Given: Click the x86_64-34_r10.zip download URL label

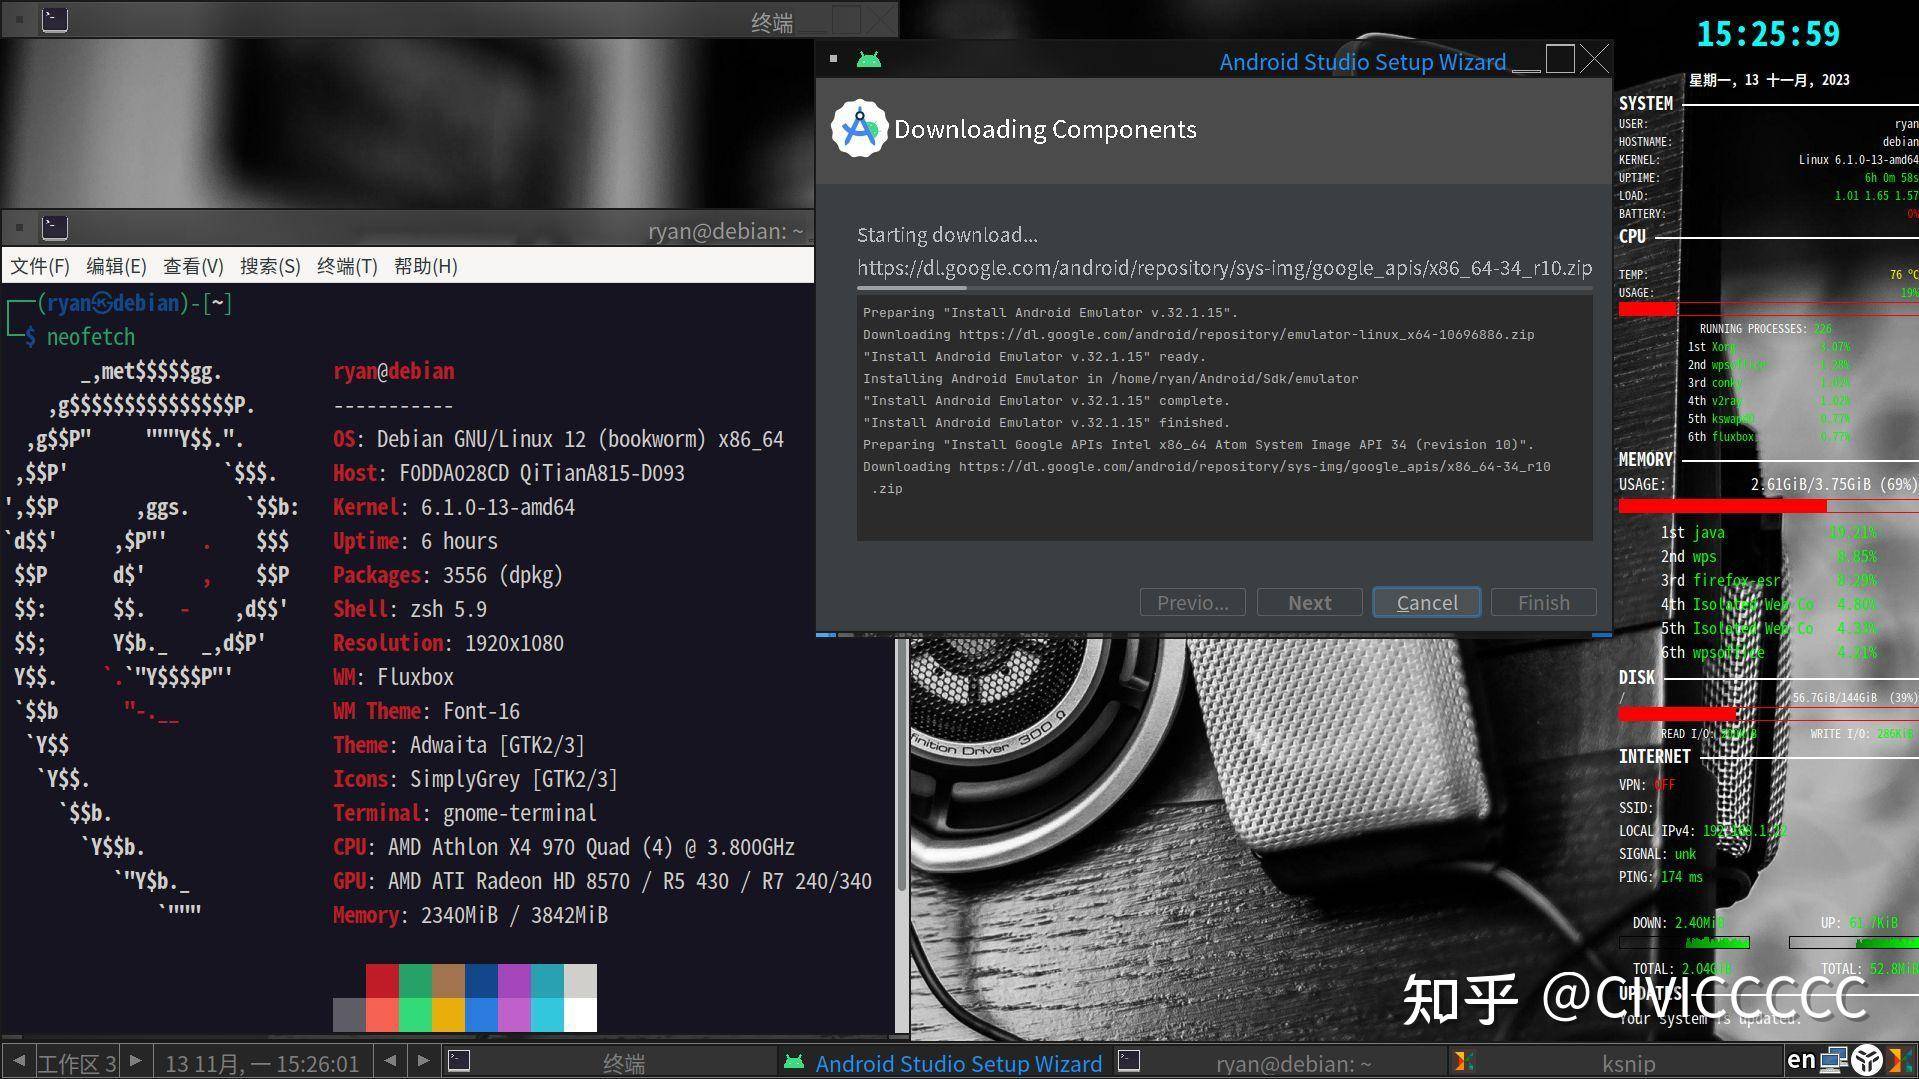Looking at the screenshot, I should (1224, 268).
